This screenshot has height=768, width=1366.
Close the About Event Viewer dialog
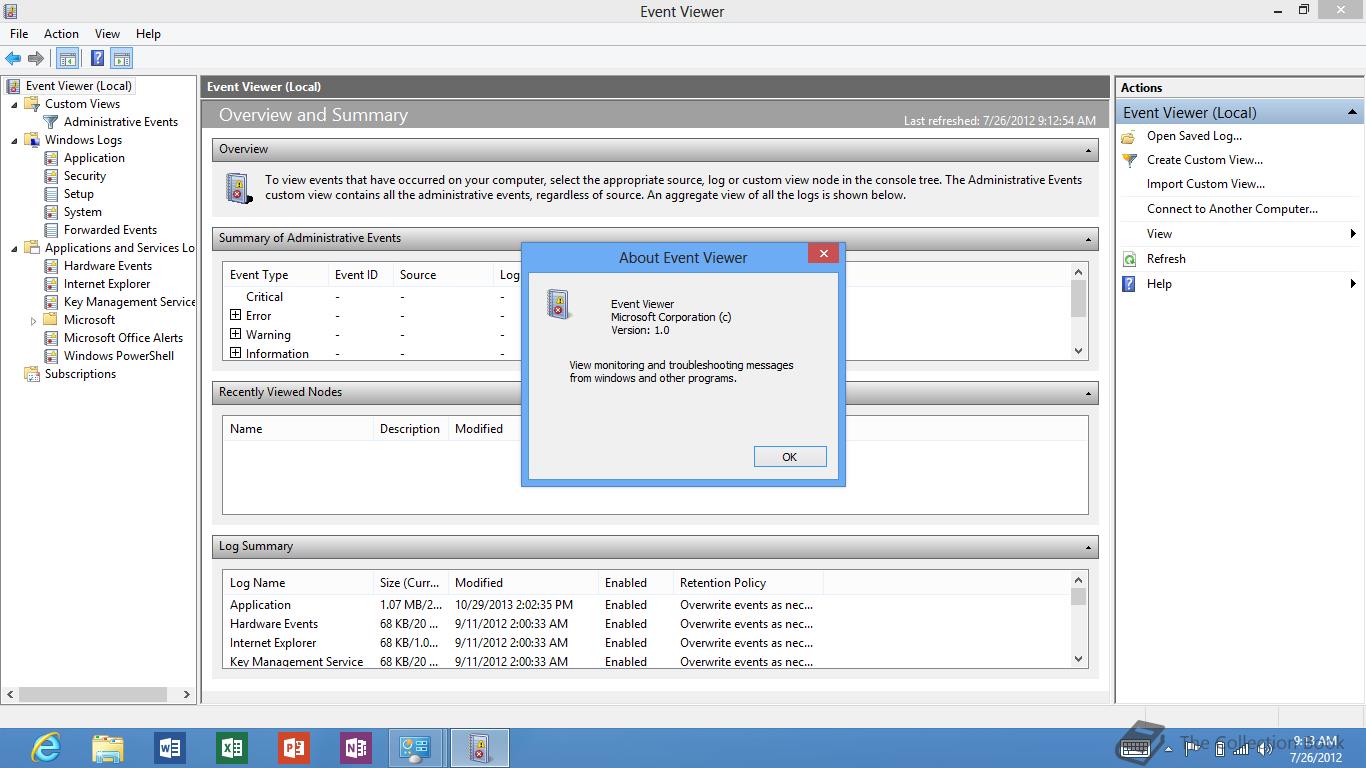[823, 254]
